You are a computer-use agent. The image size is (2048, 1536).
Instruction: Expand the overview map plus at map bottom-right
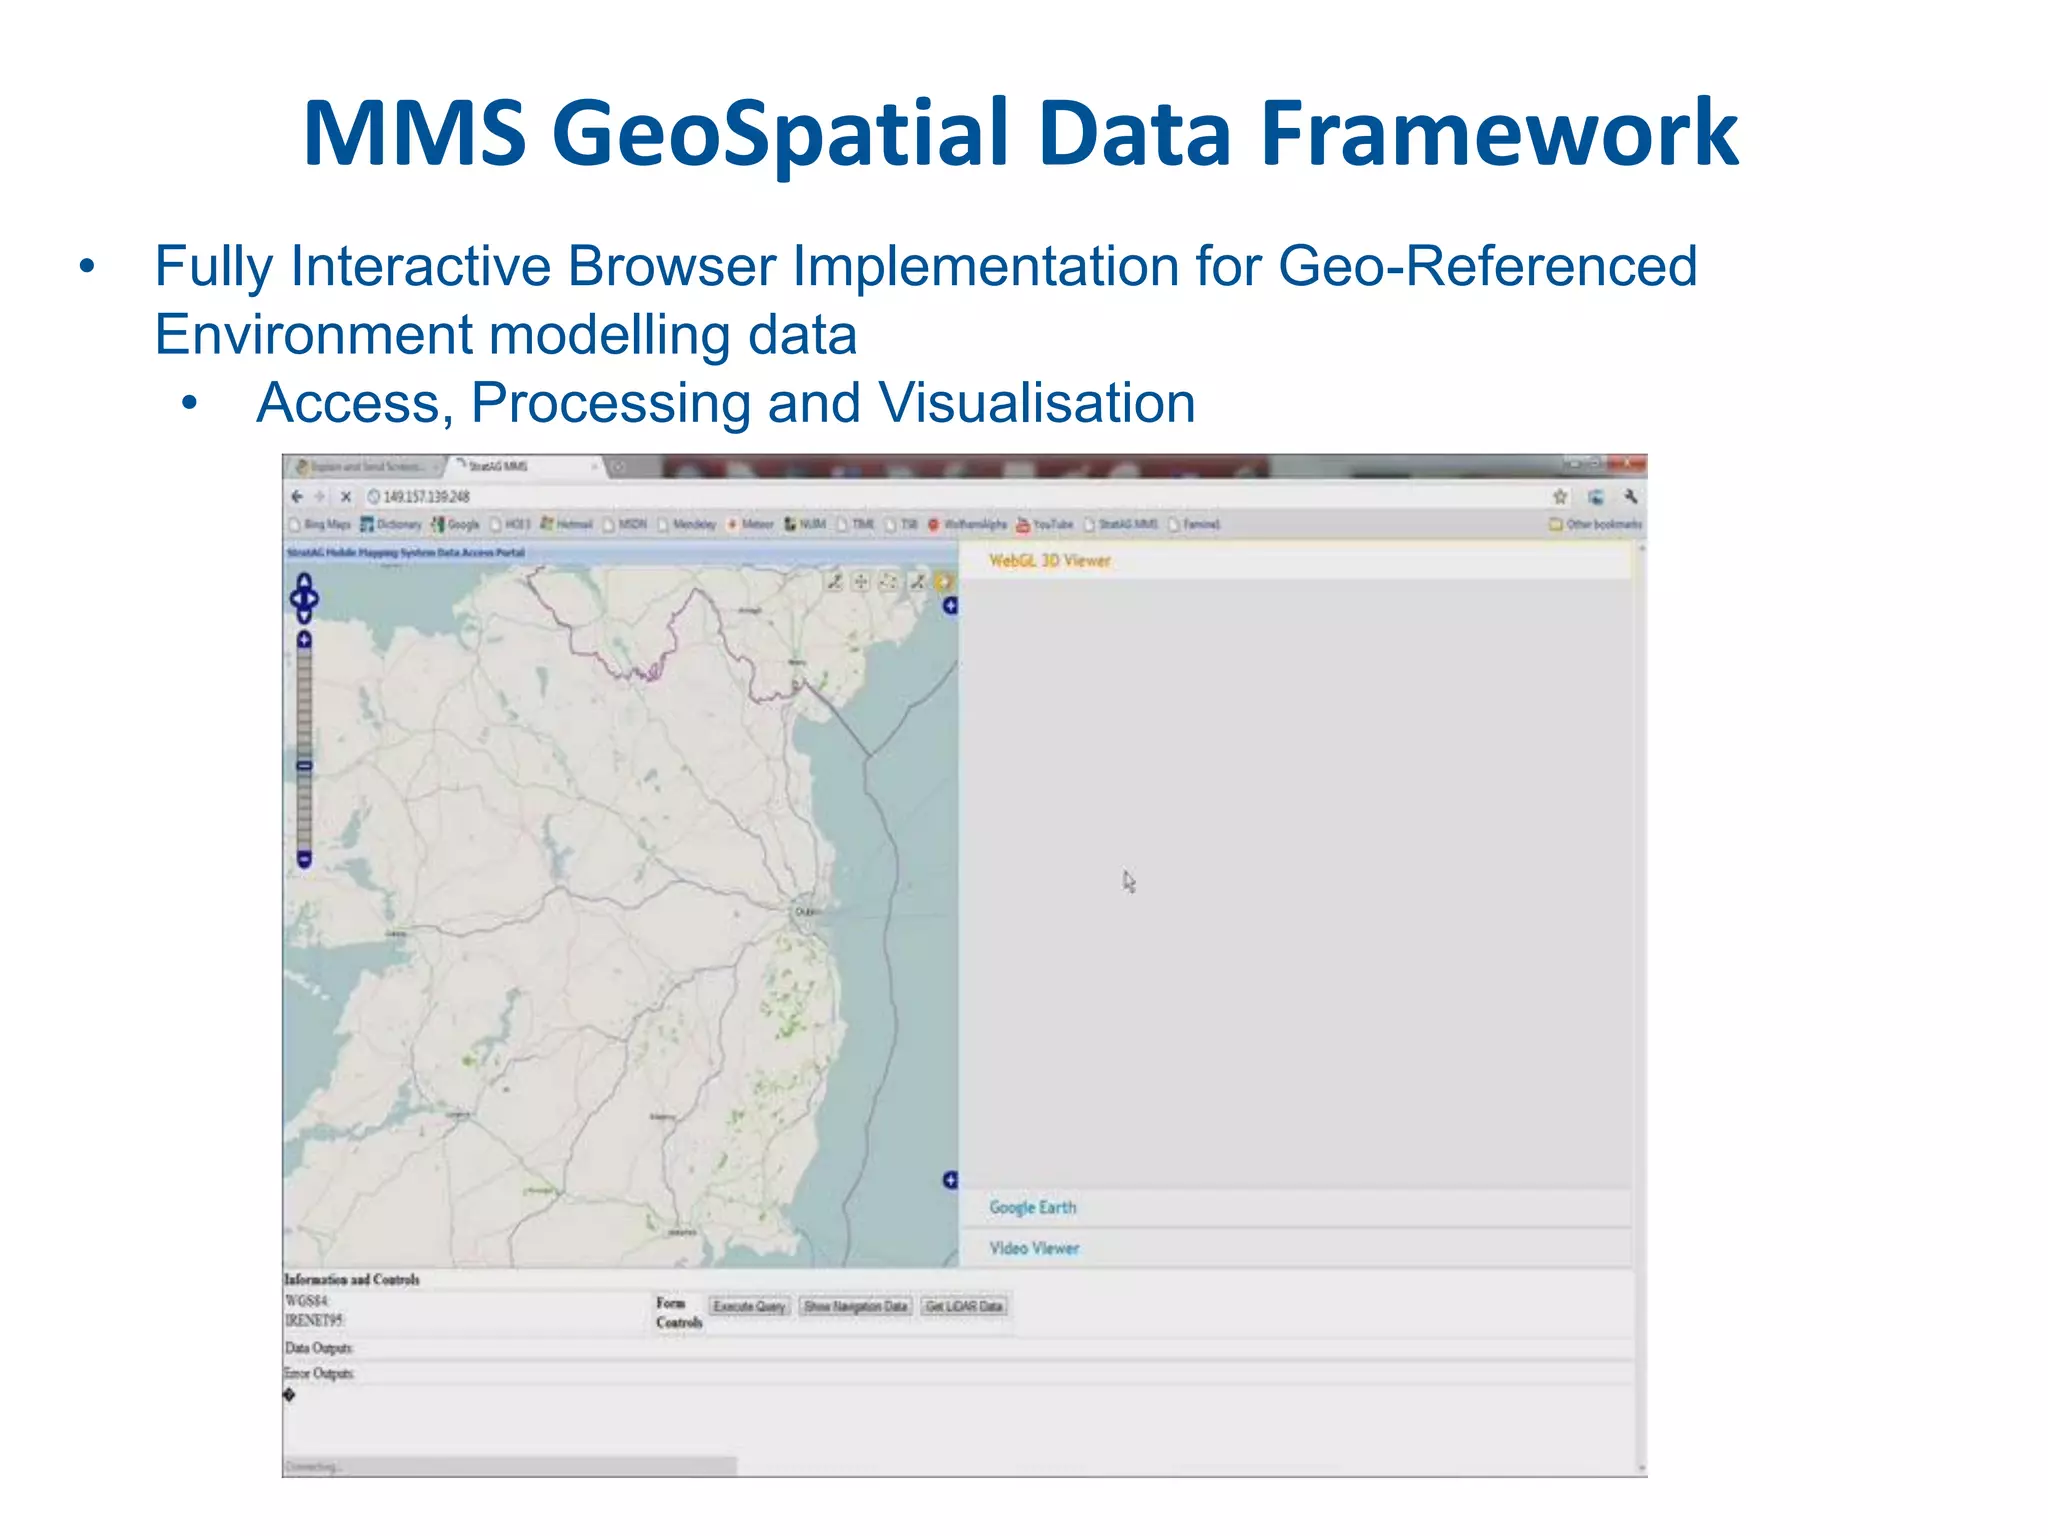(x=950, y=1180)
